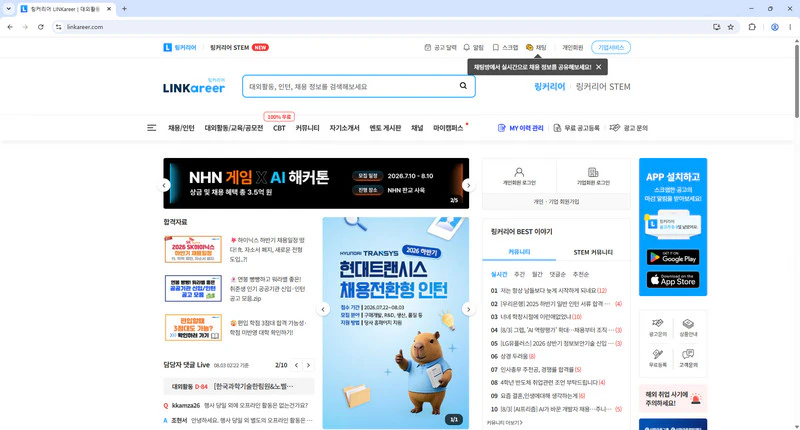This screenshot has width=800, height=430.
Task: Click the LINKareer main logo
Action: click(x=194, y=86)
